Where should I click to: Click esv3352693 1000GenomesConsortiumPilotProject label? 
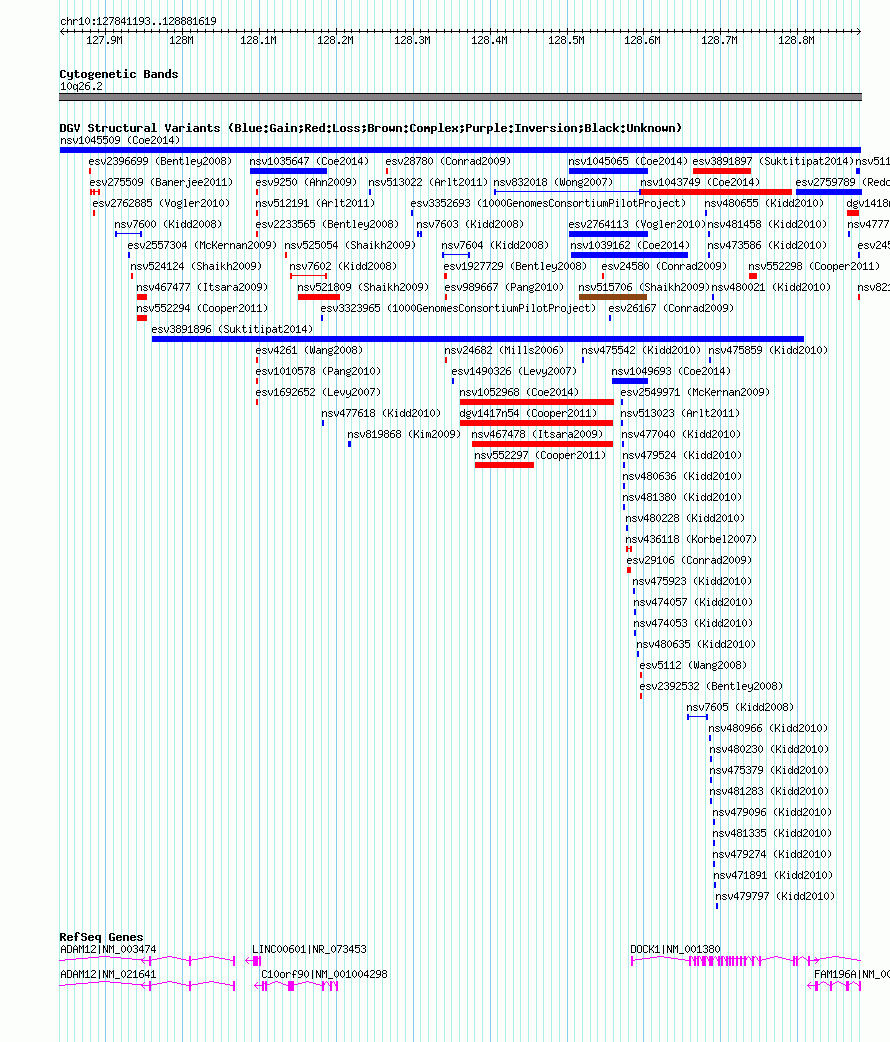[548, 203]
